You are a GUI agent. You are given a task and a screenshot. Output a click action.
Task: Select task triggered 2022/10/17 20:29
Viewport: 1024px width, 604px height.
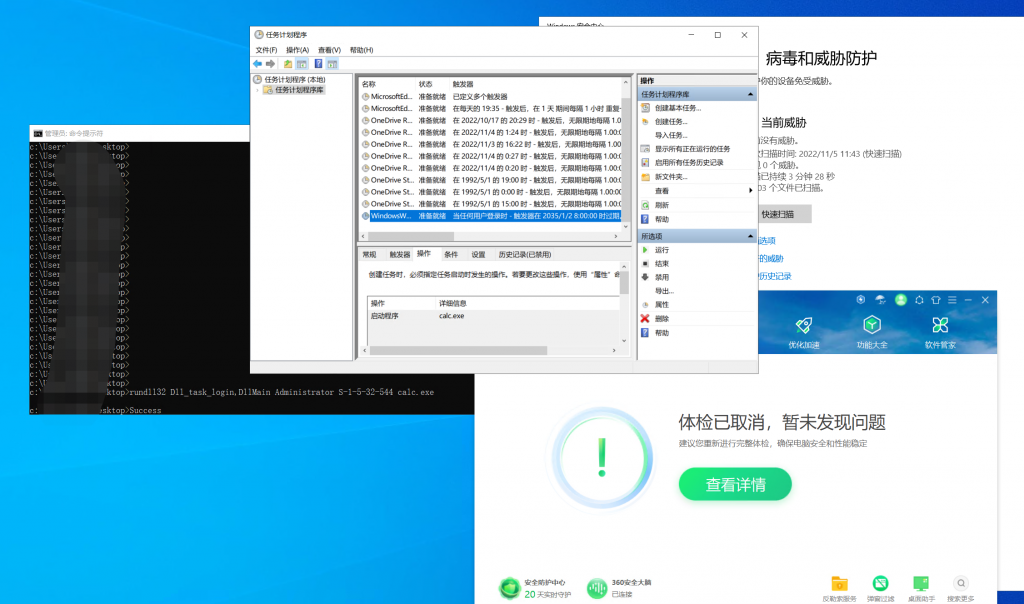pos(491,121)
